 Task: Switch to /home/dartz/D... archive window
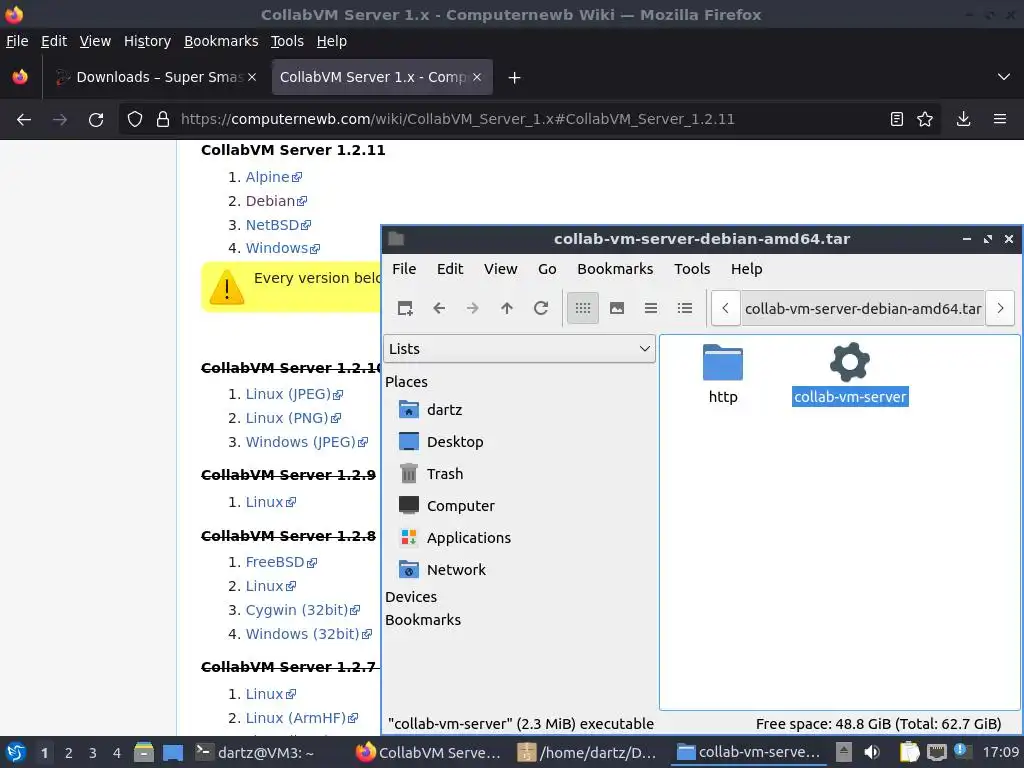click(x=586, y=753)
